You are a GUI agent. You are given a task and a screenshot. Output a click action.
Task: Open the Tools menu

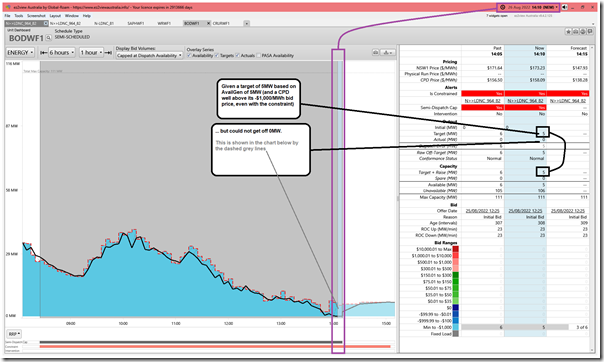tap(18, 16)
